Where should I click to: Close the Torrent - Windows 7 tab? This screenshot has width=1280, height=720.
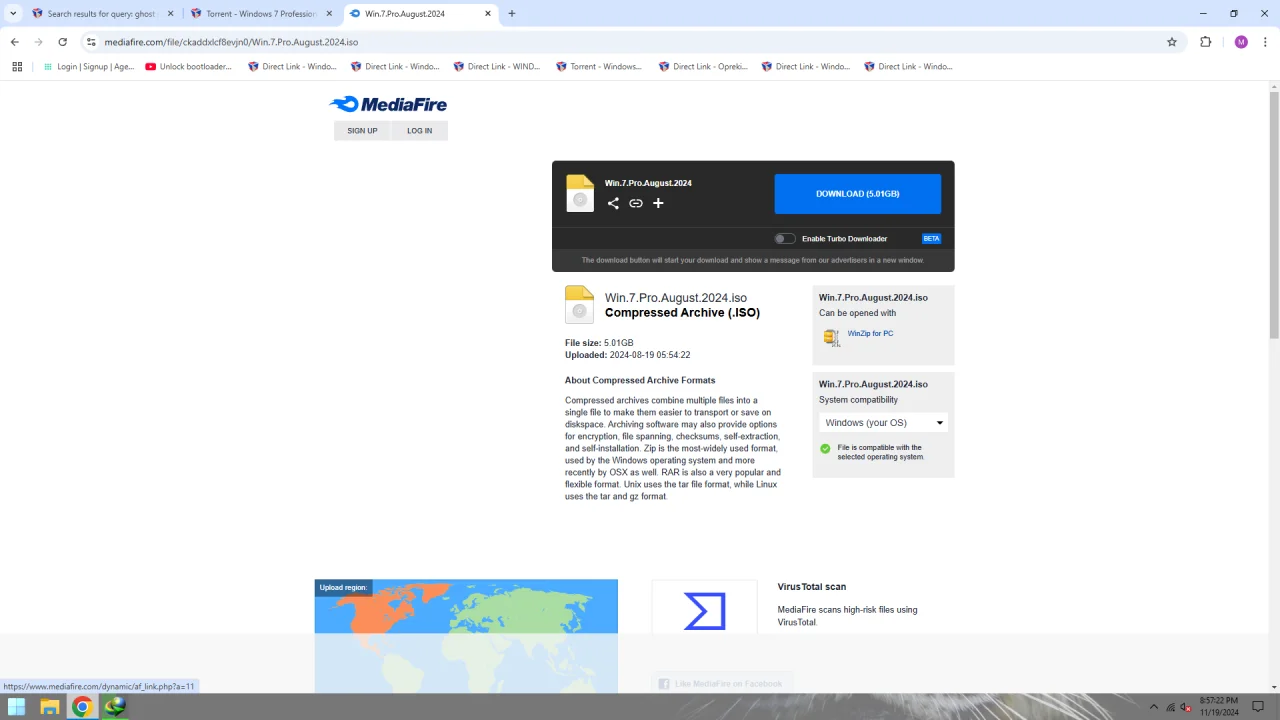(330, 14)
